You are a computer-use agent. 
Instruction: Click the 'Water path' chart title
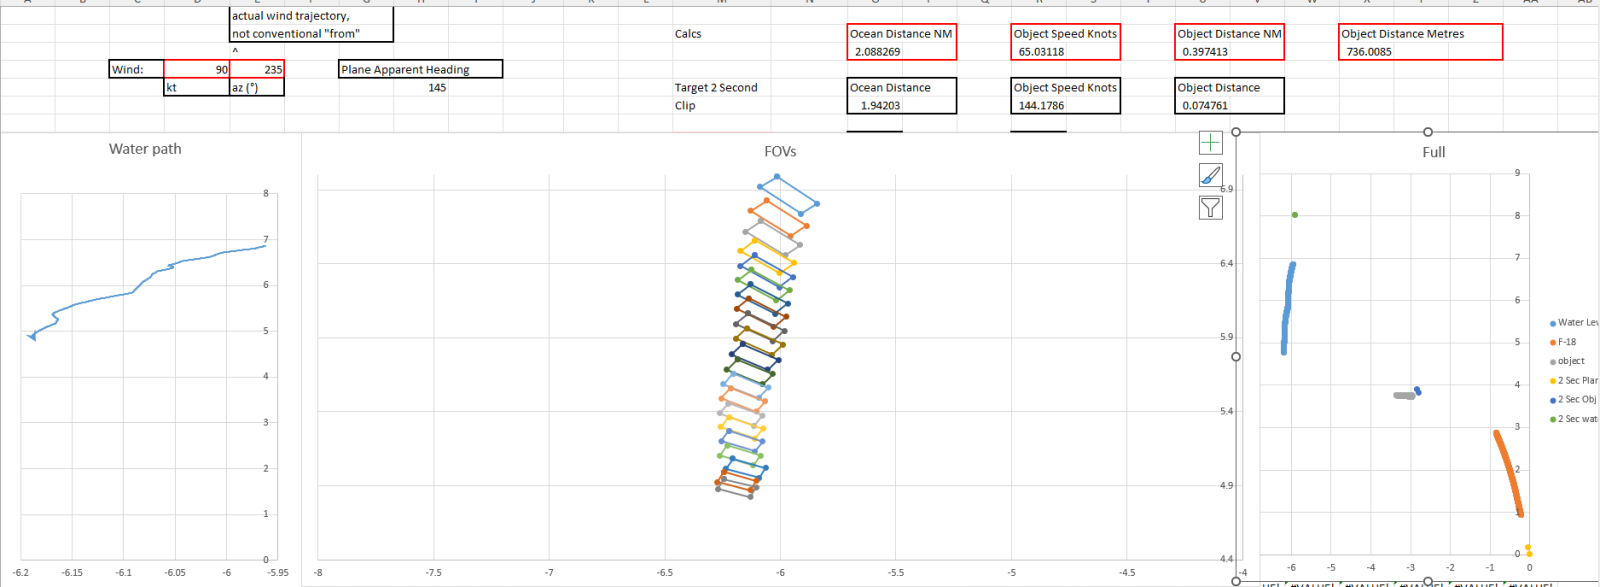pos(145,149)
